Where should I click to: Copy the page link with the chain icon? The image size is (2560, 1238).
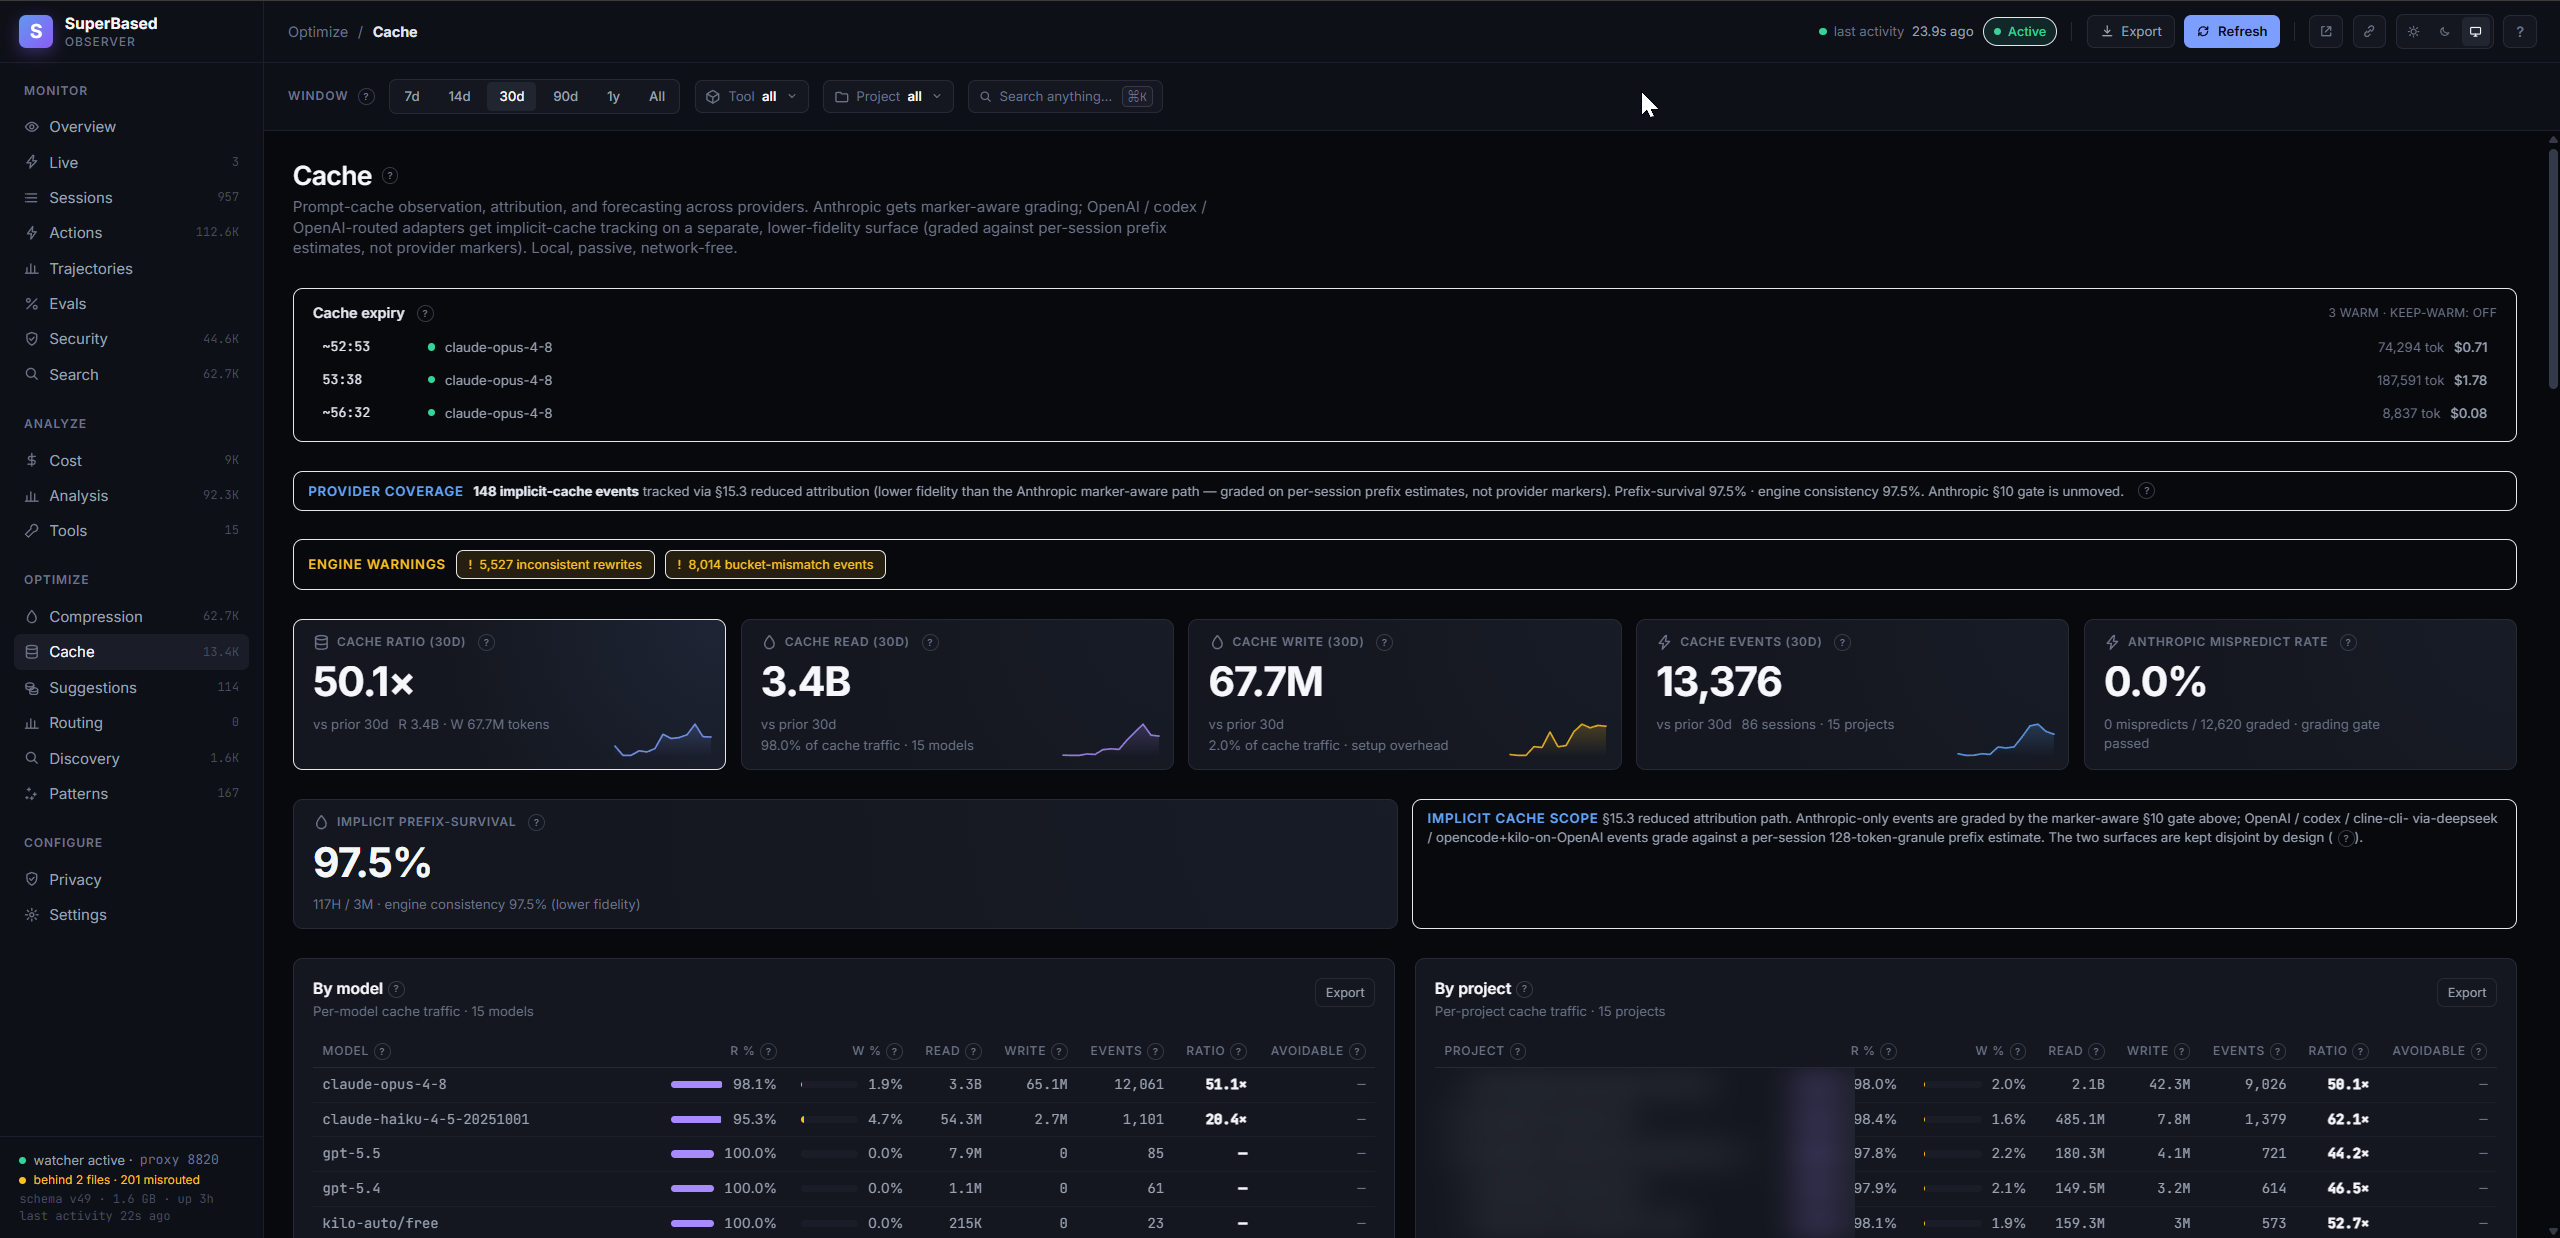(2369, 32)
